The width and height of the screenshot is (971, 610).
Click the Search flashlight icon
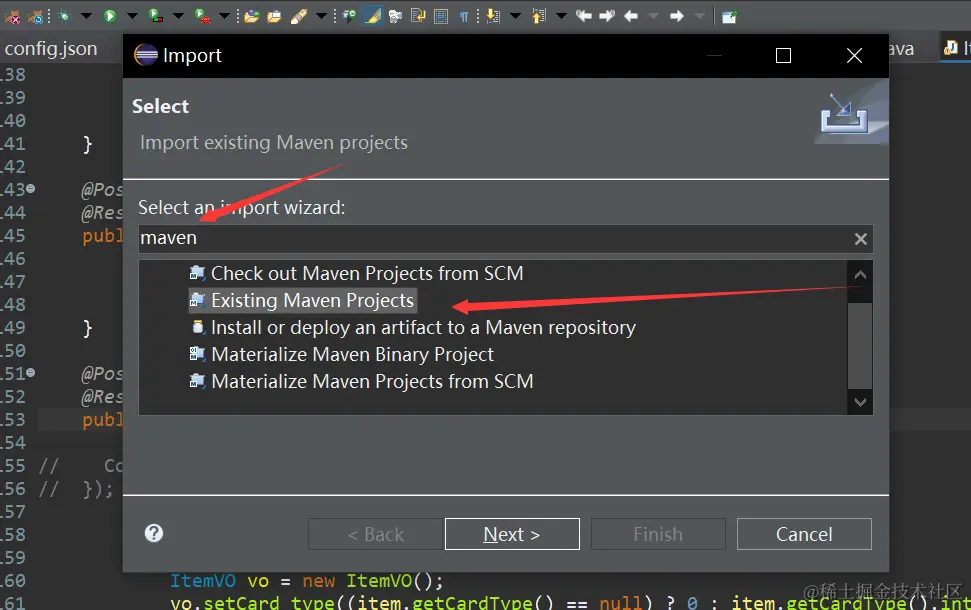[298, 16]
